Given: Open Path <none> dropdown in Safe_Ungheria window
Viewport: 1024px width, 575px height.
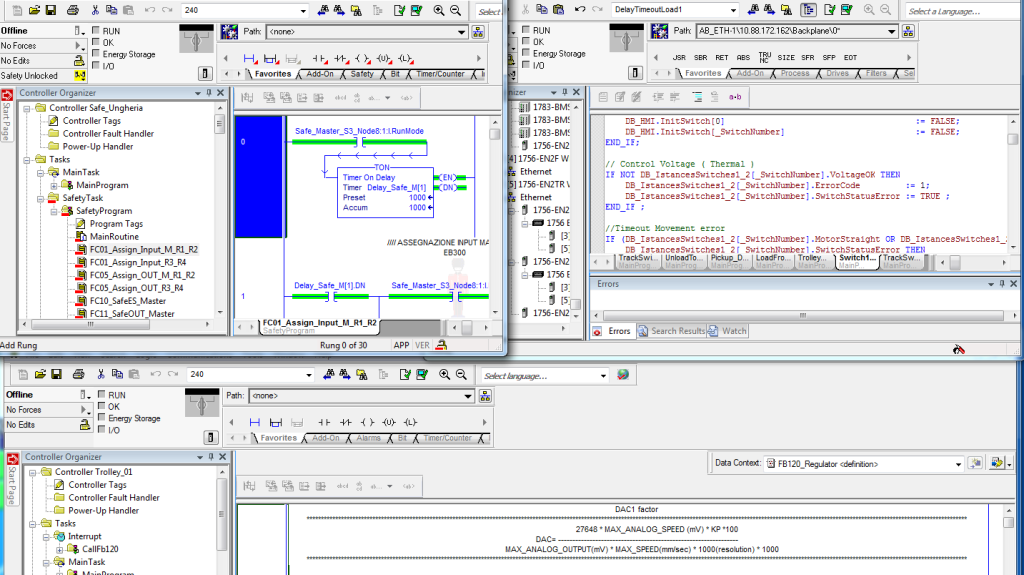Looking at the screenshot, I should (461, 32).
